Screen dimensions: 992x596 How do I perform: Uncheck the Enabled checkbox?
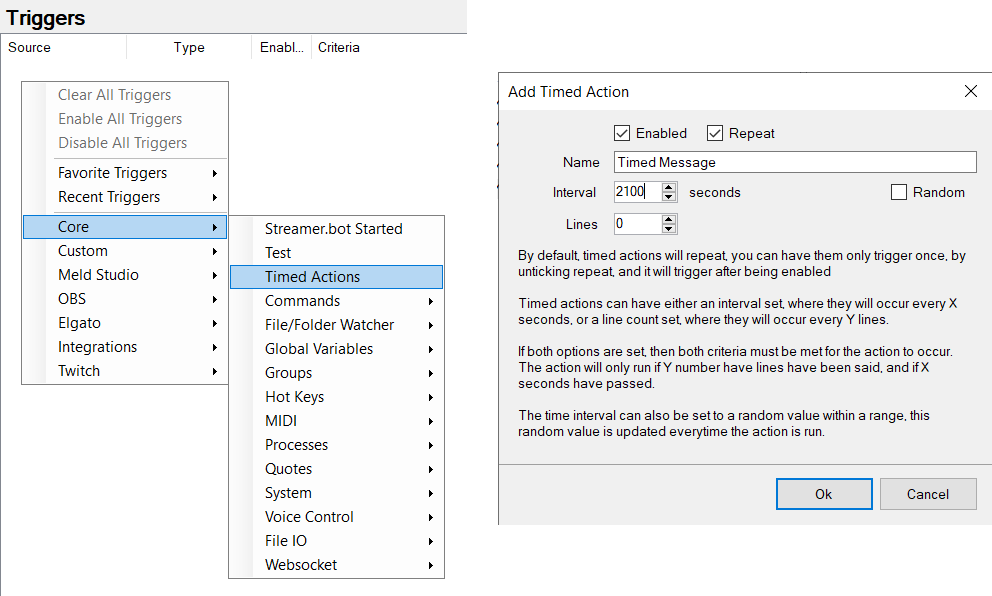(622, 133)
